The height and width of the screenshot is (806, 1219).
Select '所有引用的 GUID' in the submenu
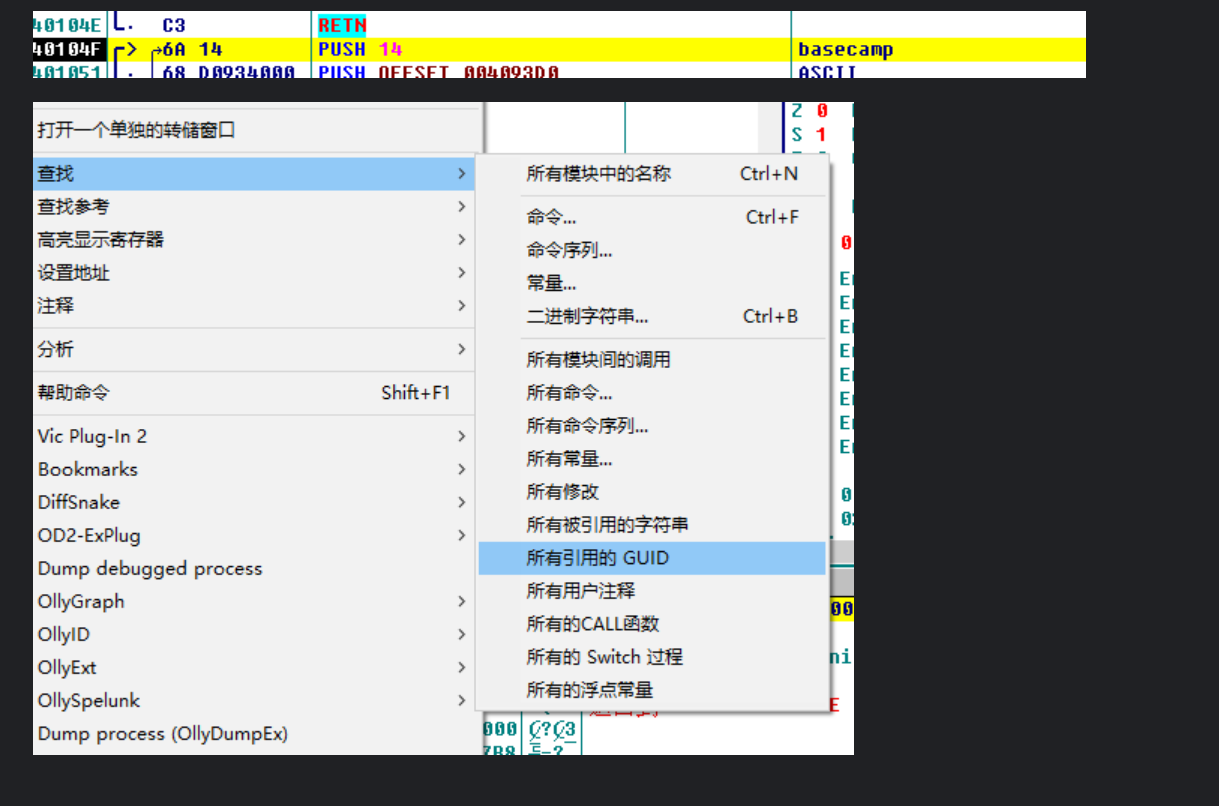click(x=597, y=558)
